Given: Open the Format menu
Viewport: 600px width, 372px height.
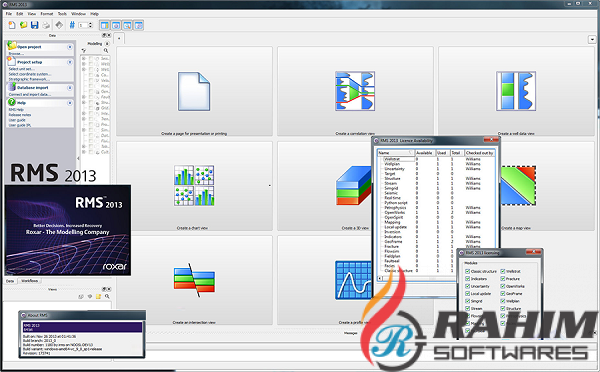Looking at the screenshot, I should click(x=47, y=13).
